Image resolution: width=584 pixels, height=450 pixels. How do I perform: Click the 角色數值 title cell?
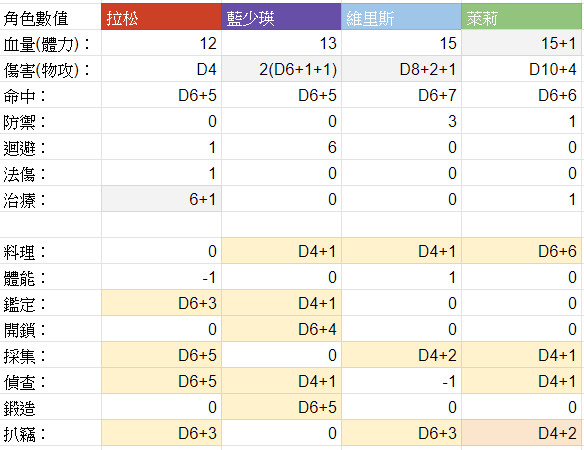[x=50, y=17]
